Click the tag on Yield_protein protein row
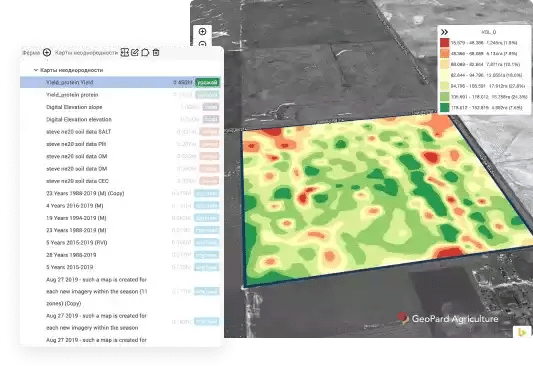The image size is (533, 373). click(207, 95)
